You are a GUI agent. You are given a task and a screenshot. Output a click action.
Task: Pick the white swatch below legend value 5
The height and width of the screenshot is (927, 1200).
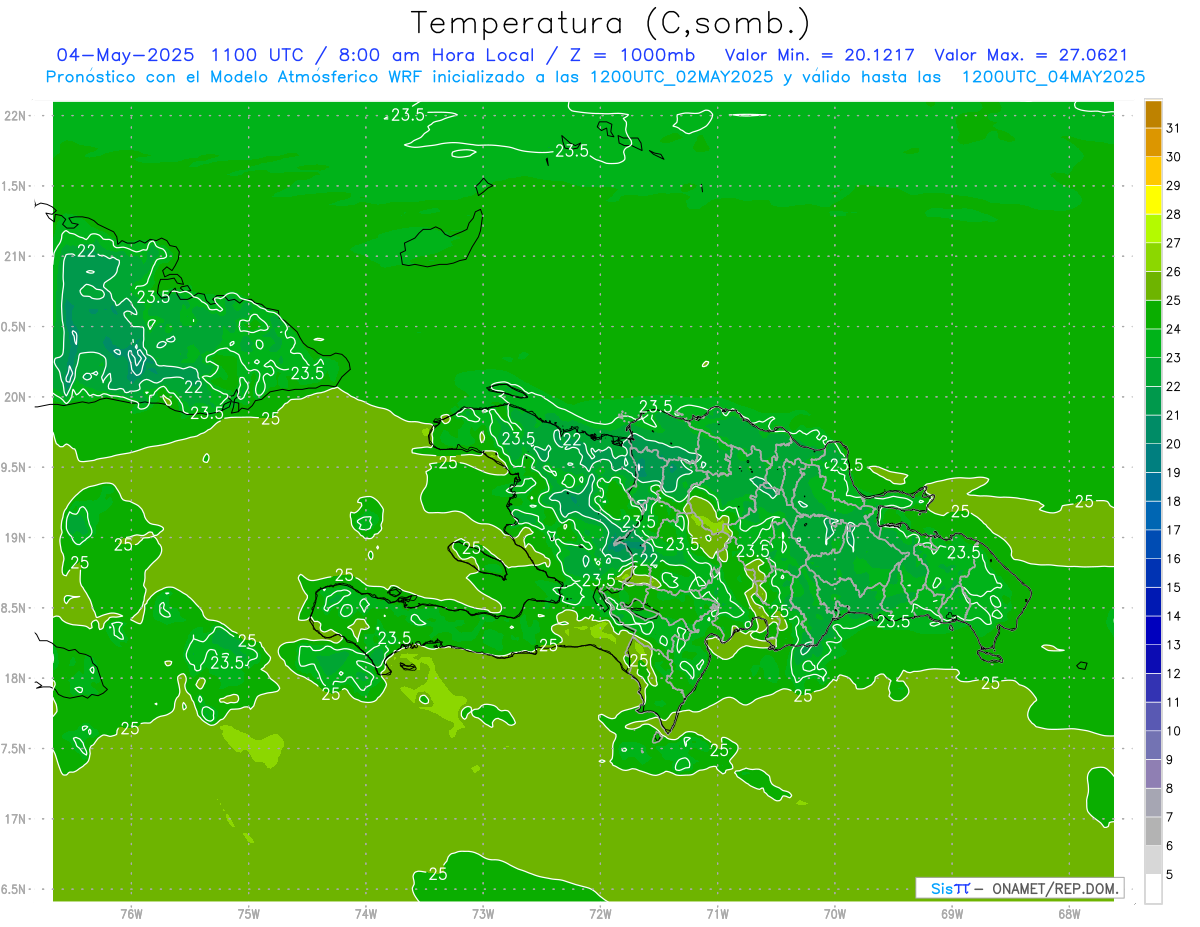click(1153, 889)
